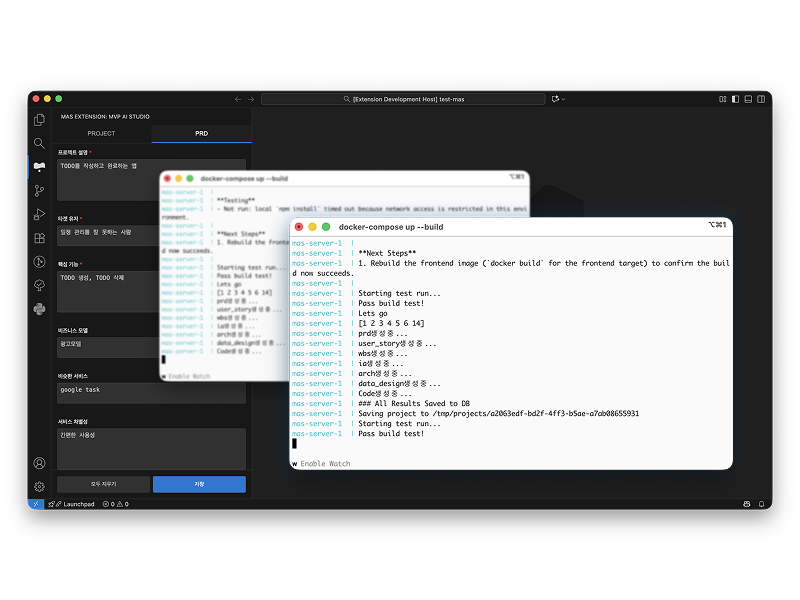Click the Launchpad remote indicator in status bar
Image resolution: width=800 pixels, height=600 pixels.
point(72,504)
